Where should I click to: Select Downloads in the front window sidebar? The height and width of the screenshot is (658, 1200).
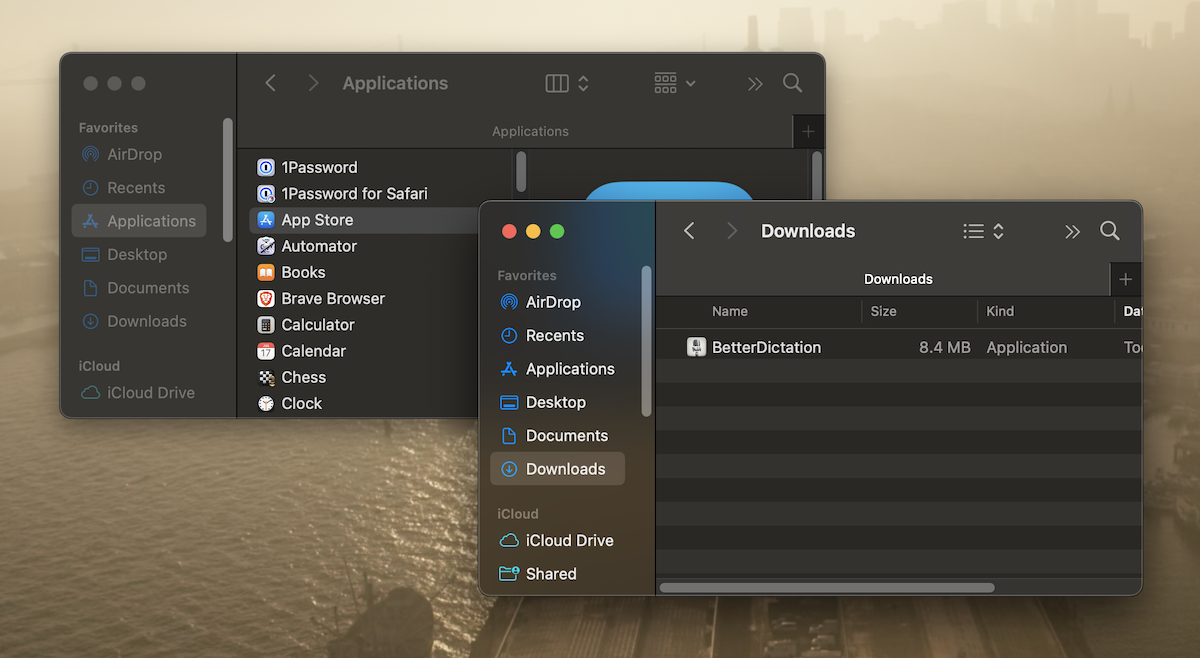557,469
